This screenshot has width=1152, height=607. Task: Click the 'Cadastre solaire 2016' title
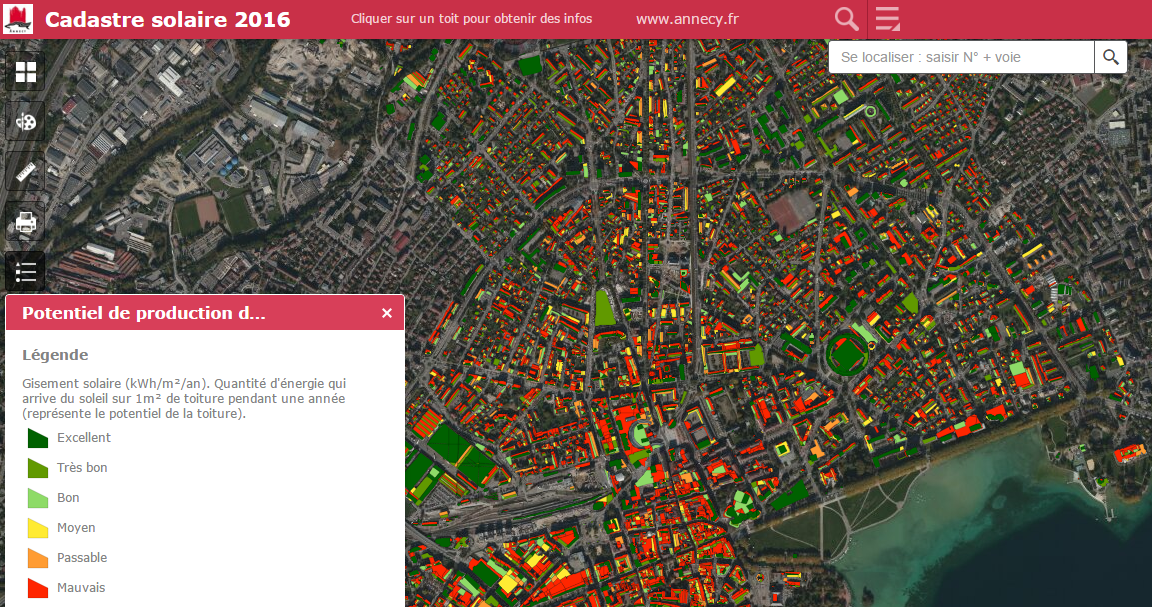click(x=168, y=19)
